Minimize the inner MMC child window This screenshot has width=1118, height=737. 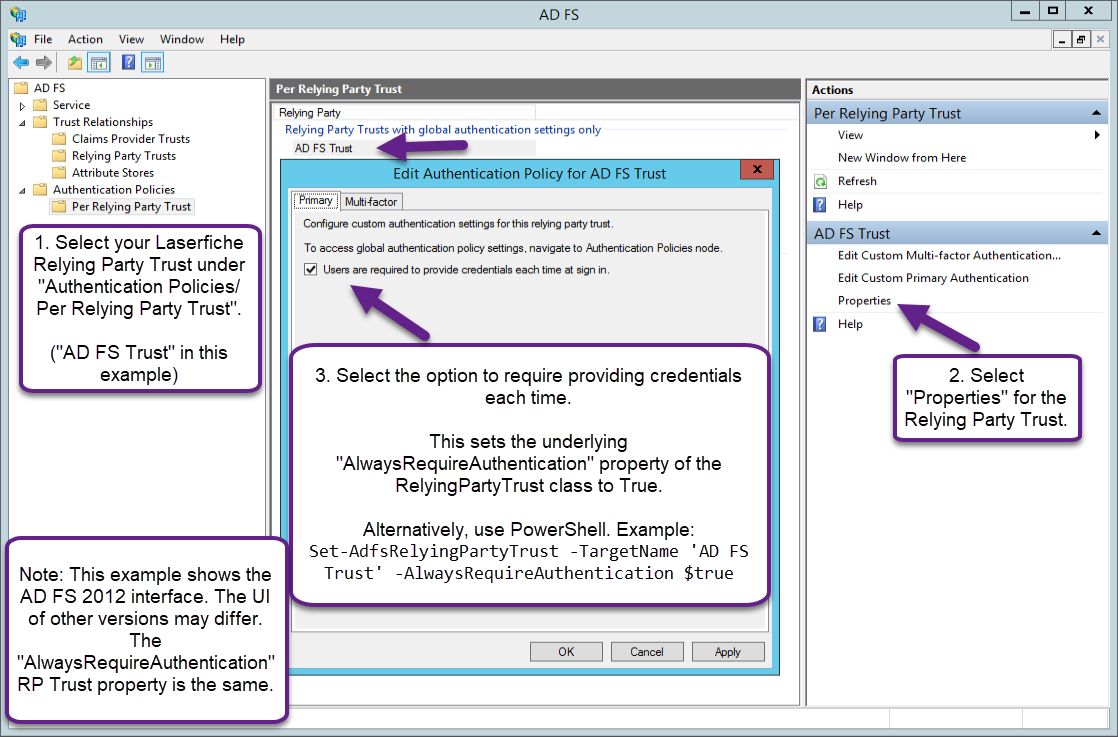[x=1062, y=40]
